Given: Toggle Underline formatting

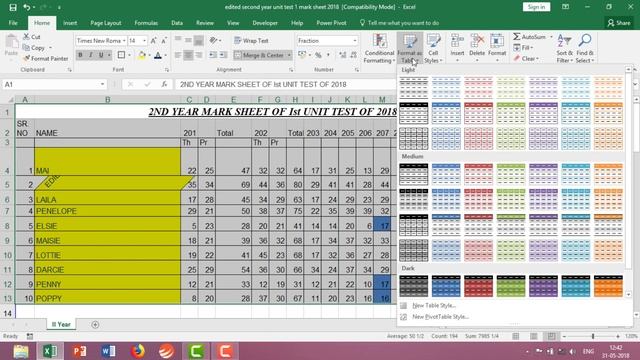Looking at the screenshot, I should 101,55.
